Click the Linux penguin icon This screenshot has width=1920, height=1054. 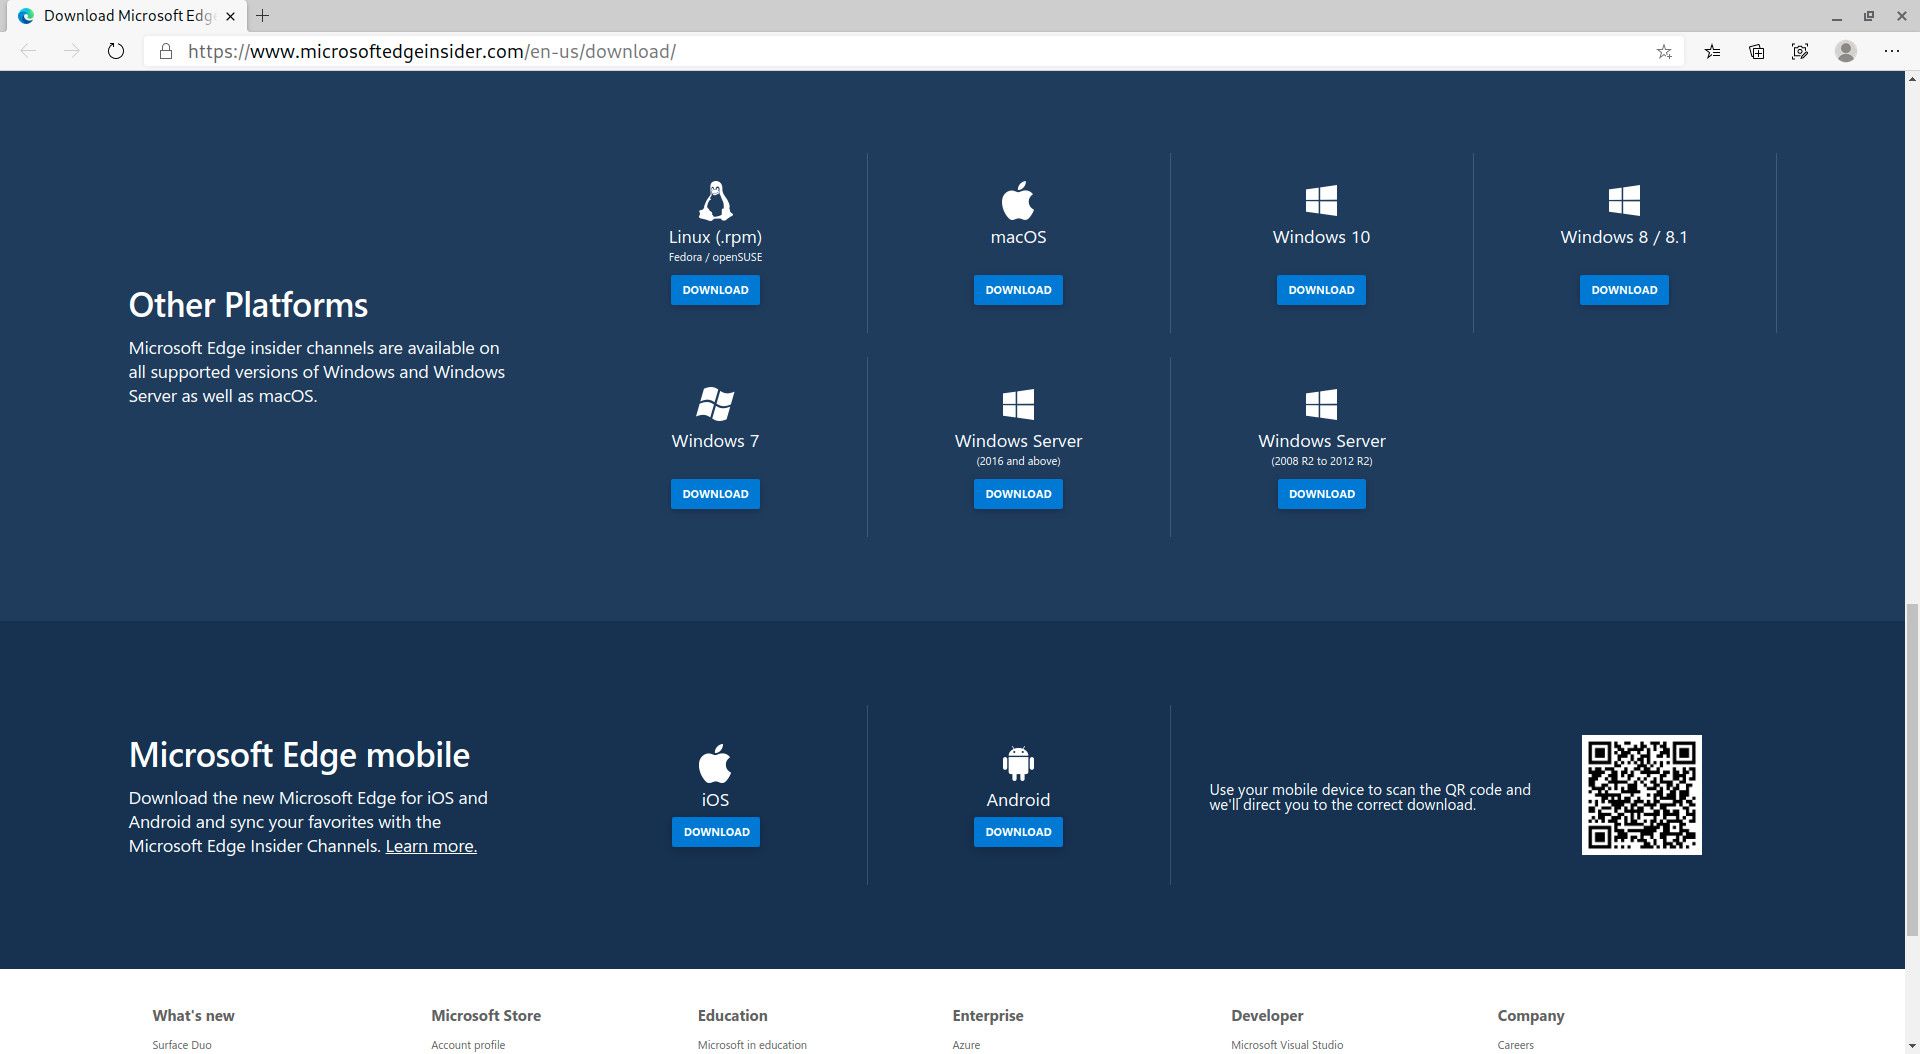[x=715, y=201]
